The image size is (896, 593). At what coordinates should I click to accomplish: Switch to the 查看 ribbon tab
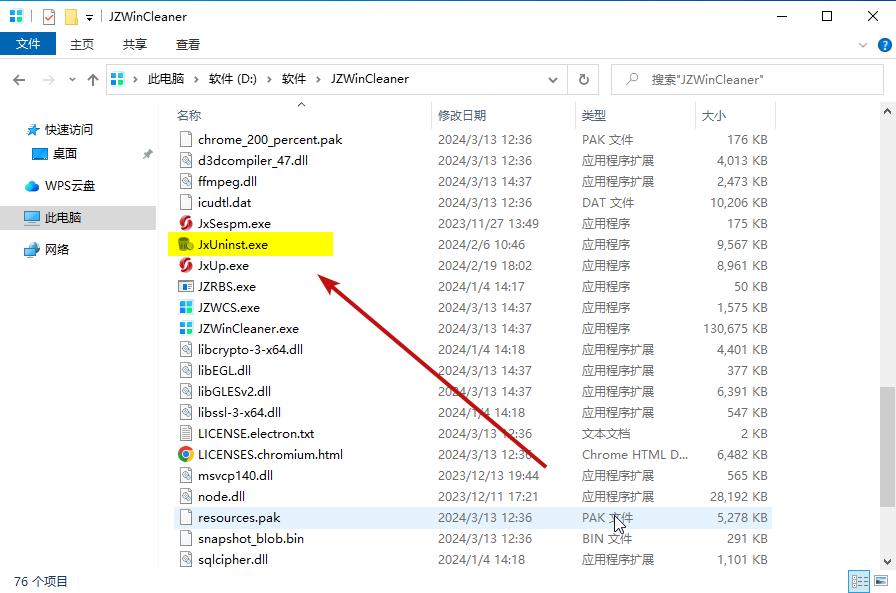(x=188, y=44)
